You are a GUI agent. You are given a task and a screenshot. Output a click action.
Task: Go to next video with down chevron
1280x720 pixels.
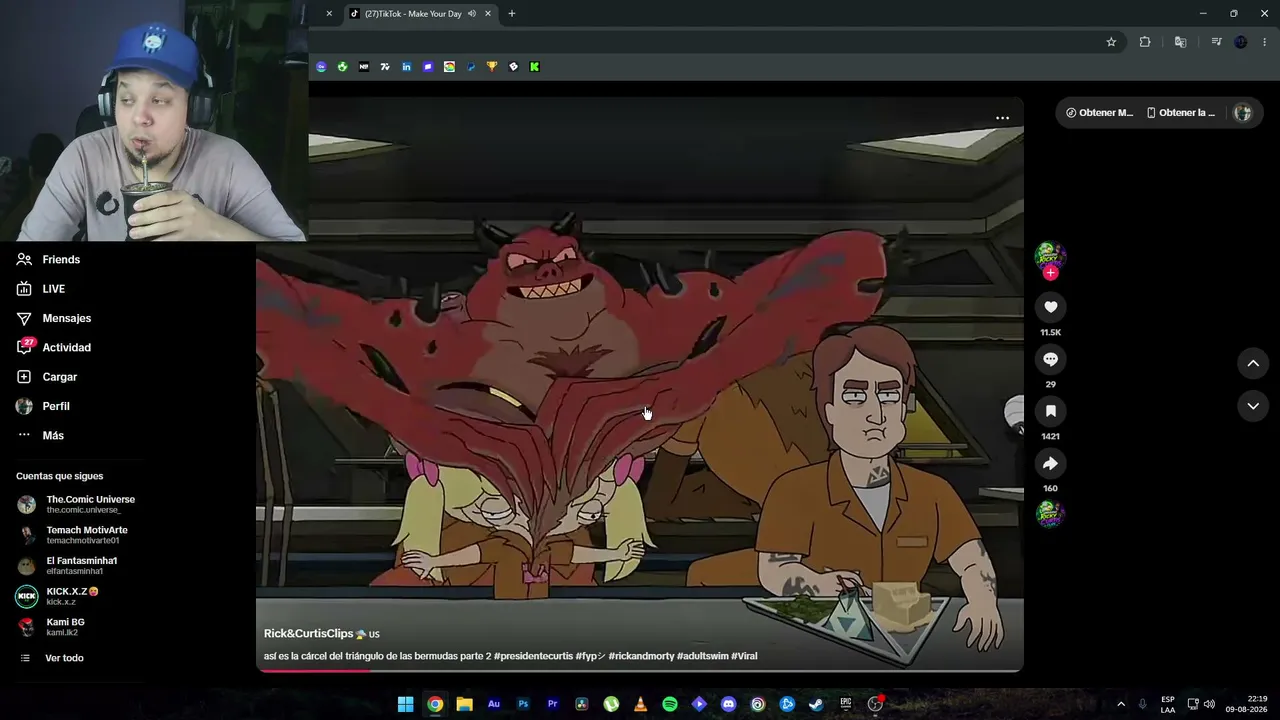click(x=1253, y=406)
